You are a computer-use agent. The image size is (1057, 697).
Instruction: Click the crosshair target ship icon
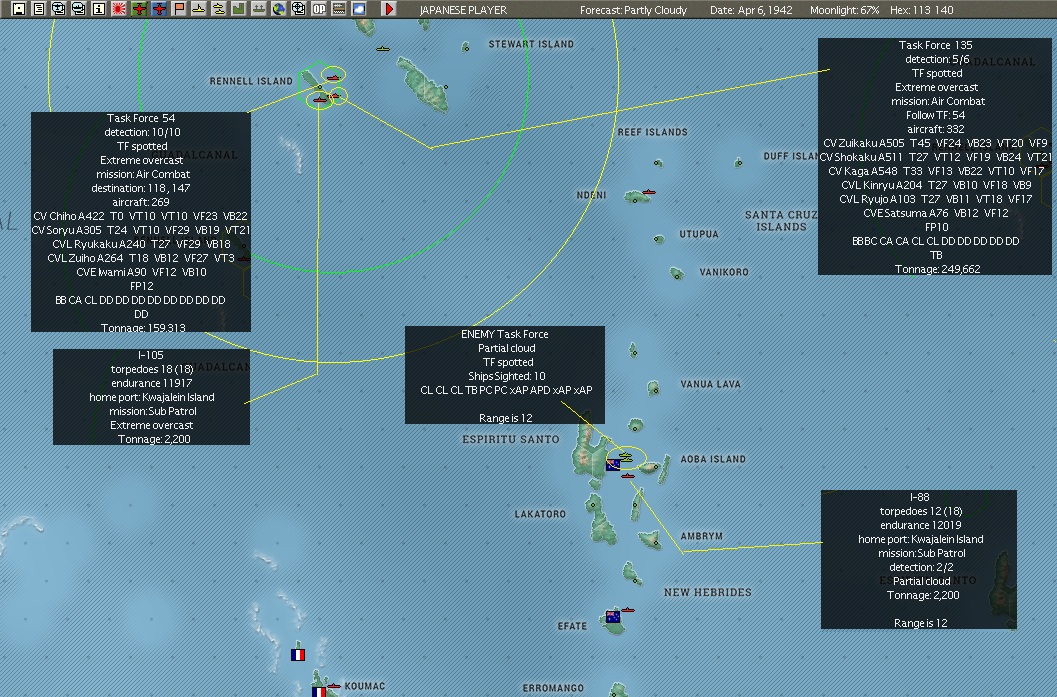(x=299, y=9)
